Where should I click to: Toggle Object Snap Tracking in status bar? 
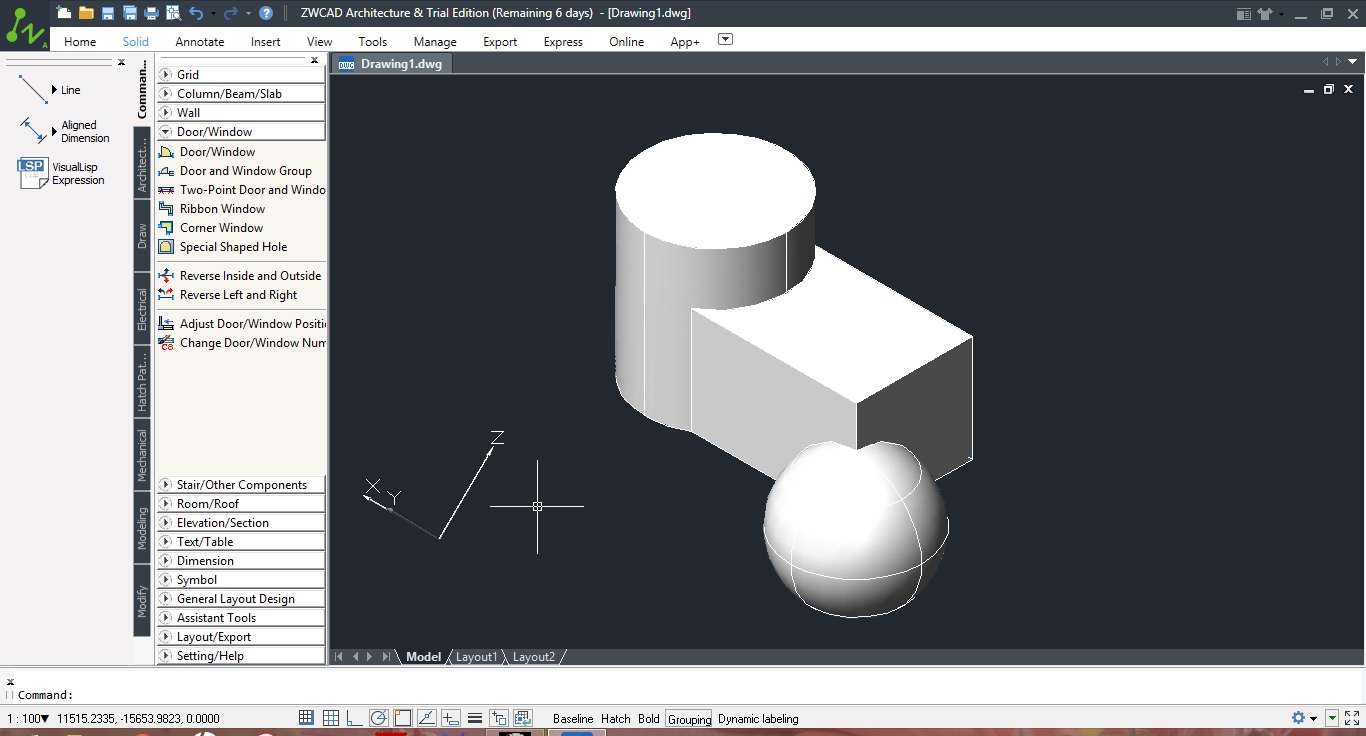coord(427,718)
